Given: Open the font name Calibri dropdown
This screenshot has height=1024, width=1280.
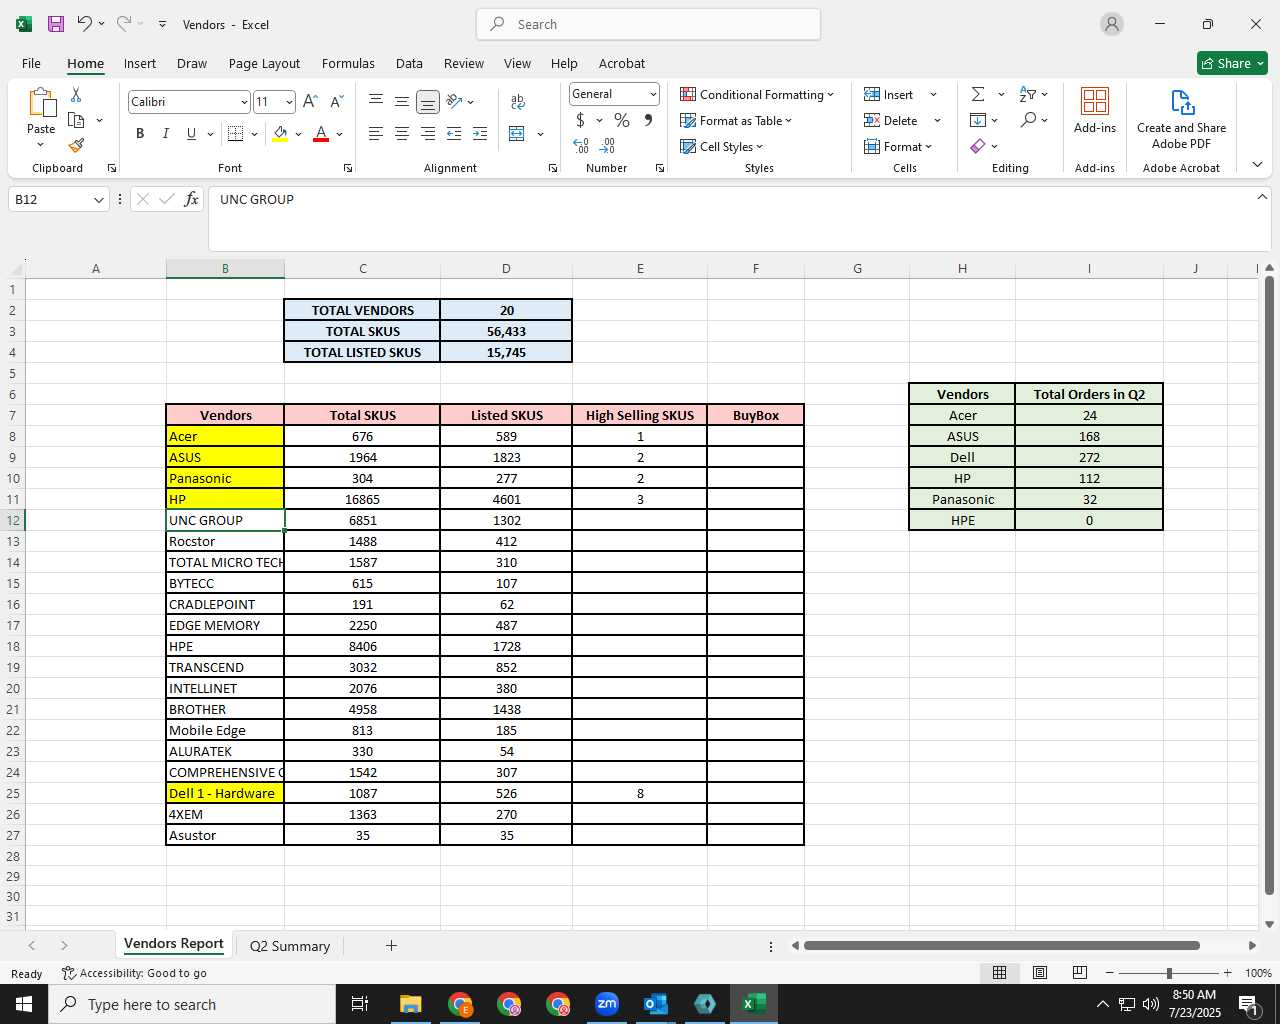Looking at the screenshot, I should pos(244,102).
